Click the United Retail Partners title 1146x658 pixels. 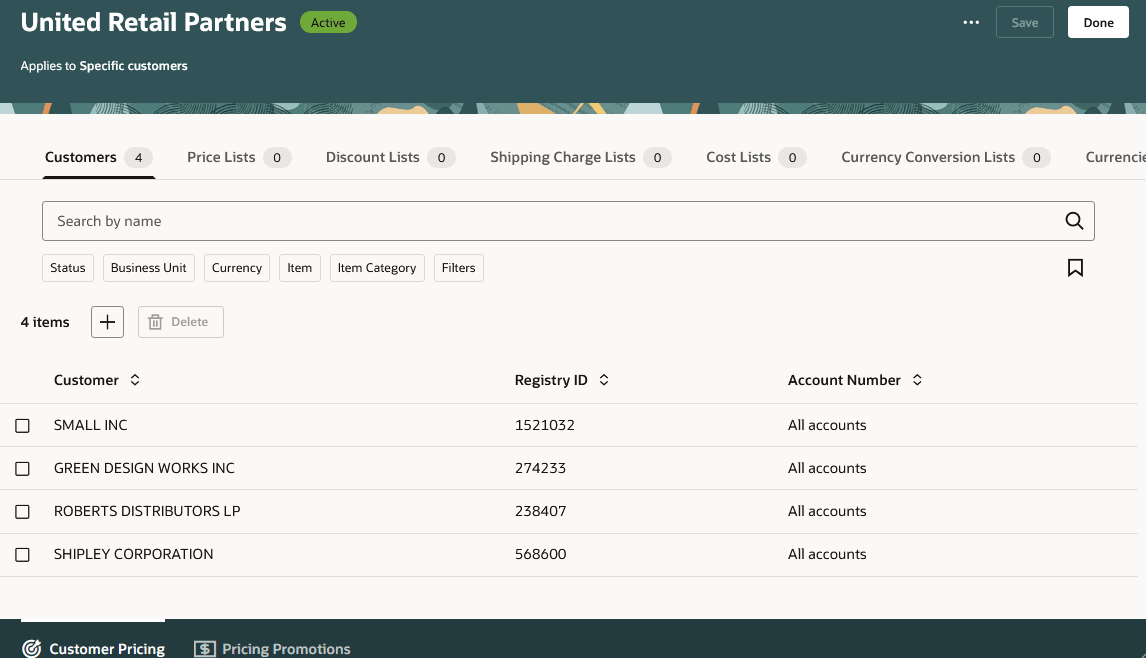pyautogui.click(x=153, y=22)
